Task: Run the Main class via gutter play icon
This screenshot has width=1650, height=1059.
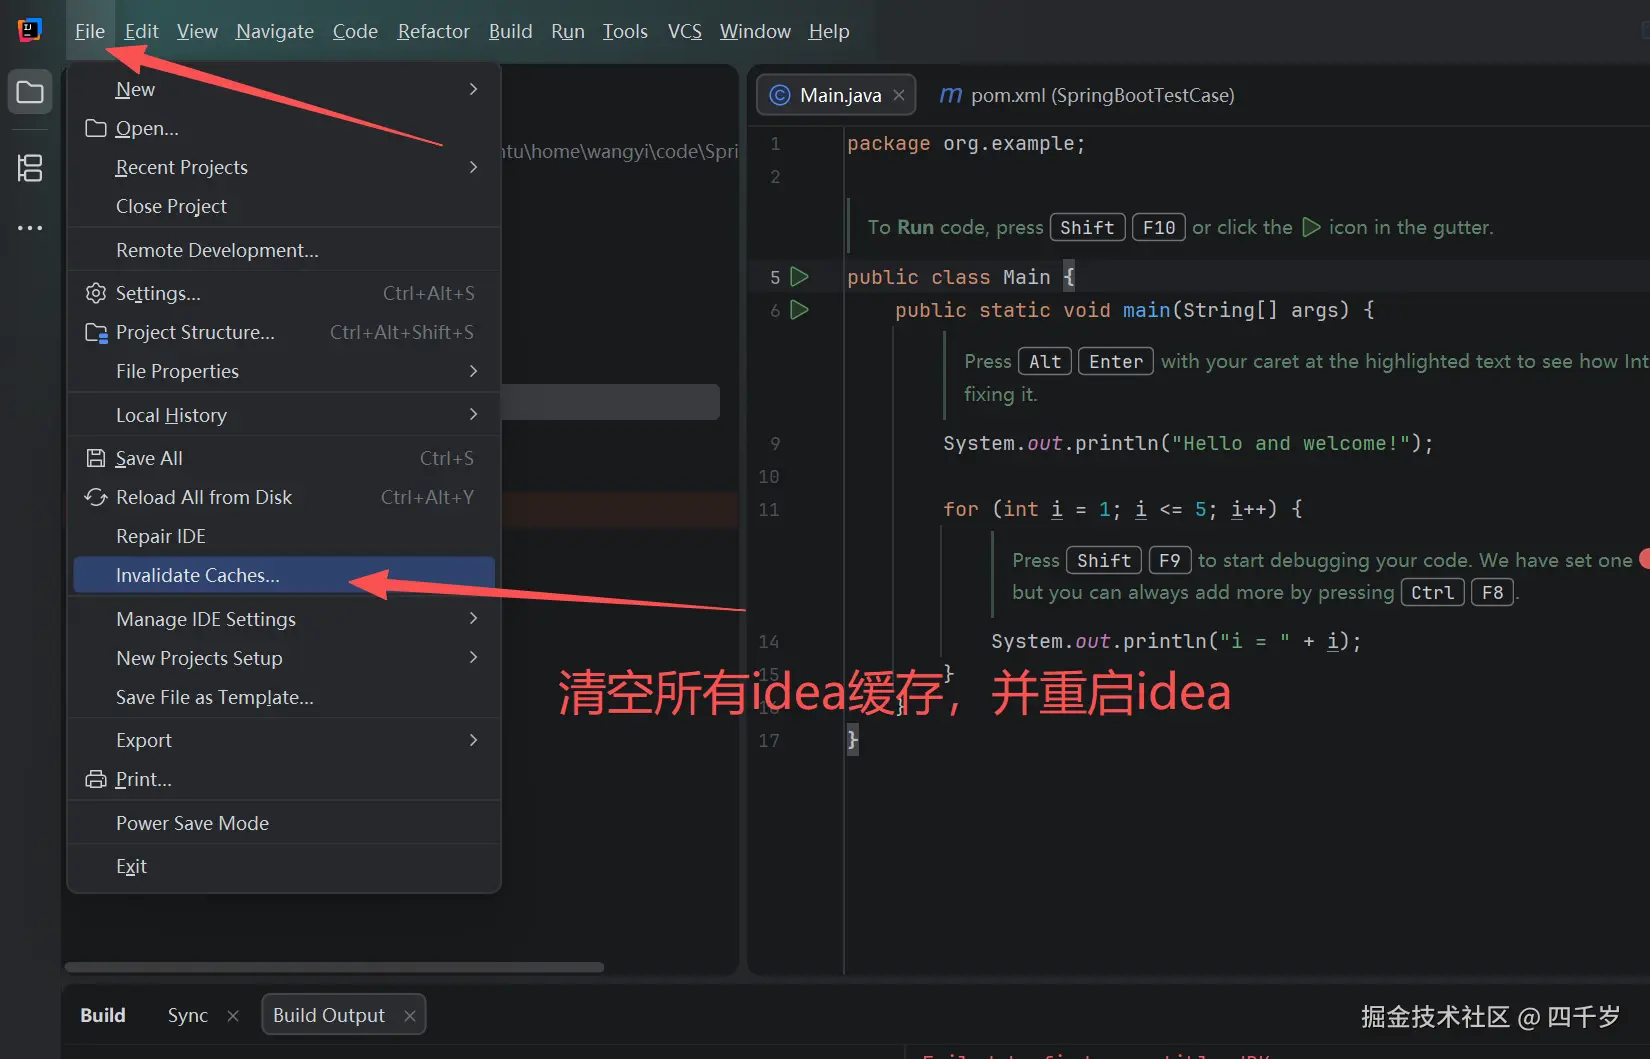Action: 798,277
